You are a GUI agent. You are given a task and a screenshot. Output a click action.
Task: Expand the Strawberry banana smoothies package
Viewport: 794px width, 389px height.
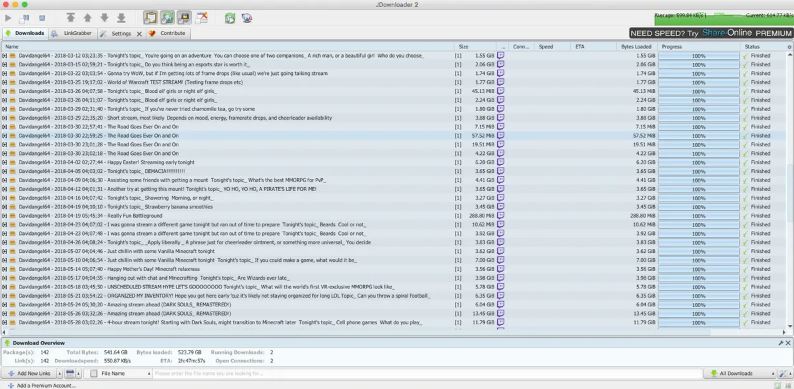[x=5, y=207]
